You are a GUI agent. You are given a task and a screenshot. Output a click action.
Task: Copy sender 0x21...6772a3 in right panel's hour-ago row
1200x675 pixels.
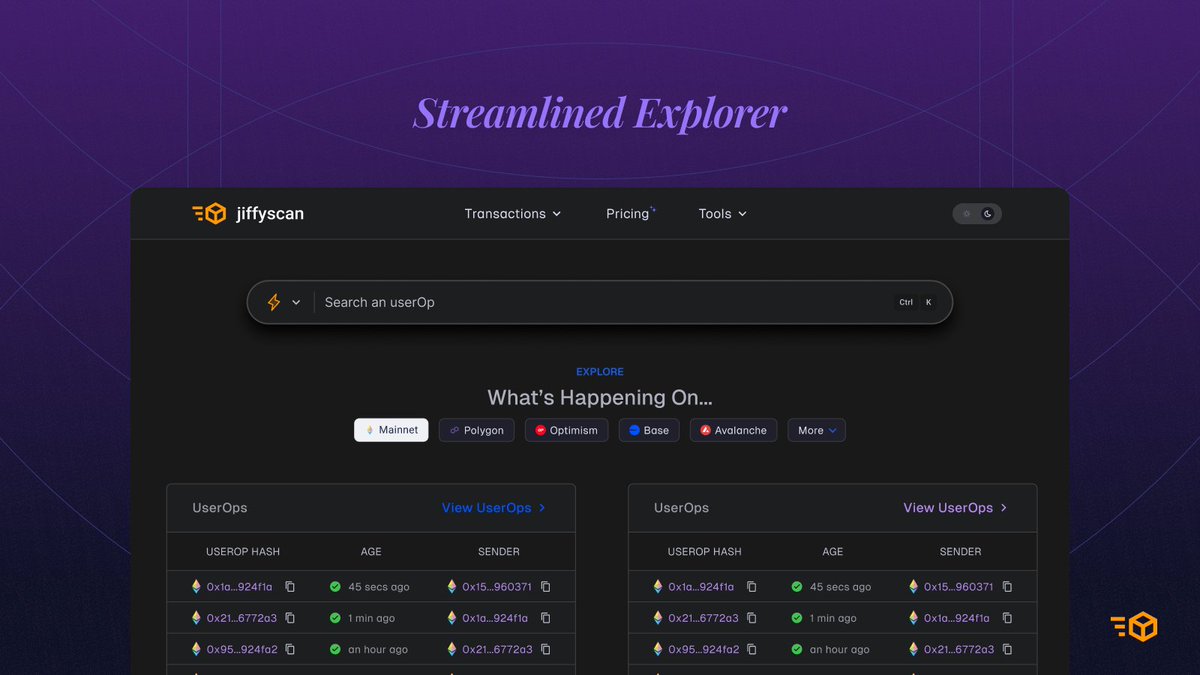point(1008,649)
